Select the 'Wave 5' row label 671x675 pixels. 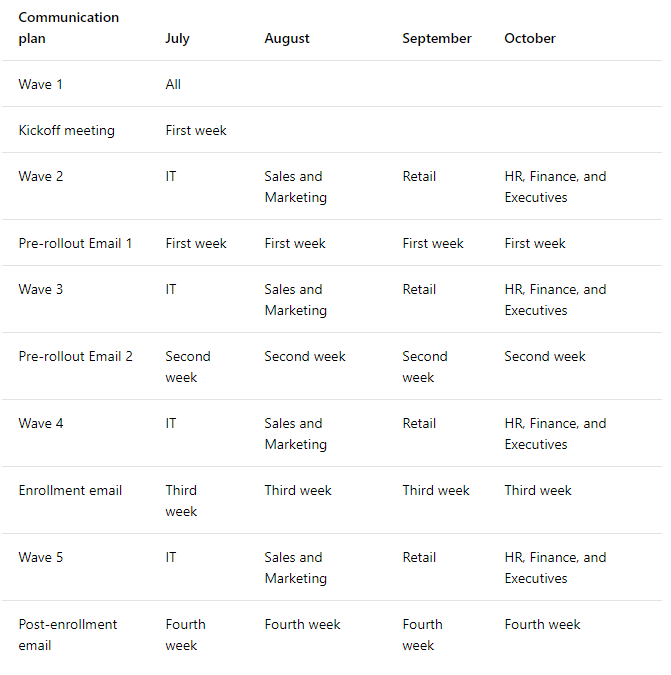pos(41,557)
